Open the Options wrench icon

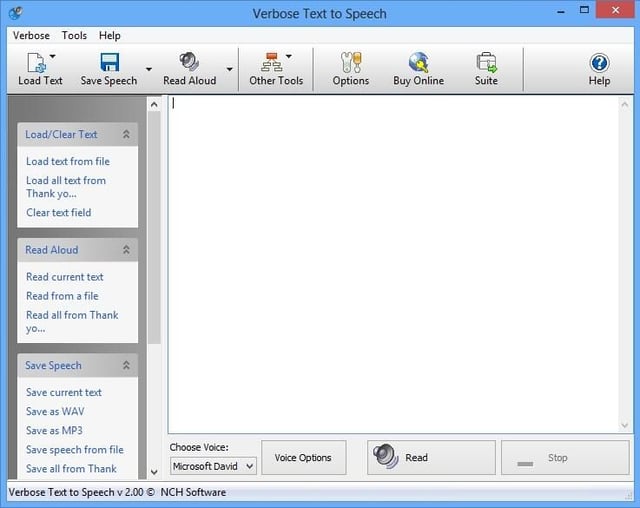tap(351, 62)
